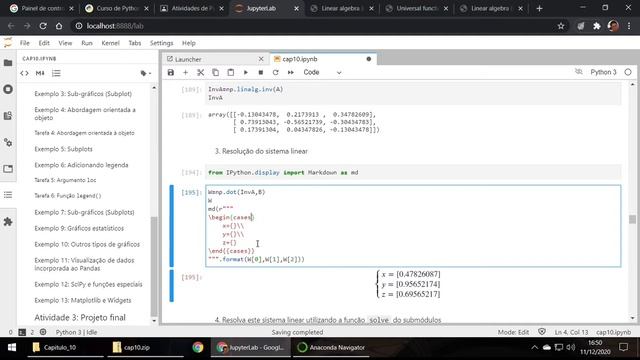Interrupt the kernel with stop icon
640x360 pixels.
point(261,72)
